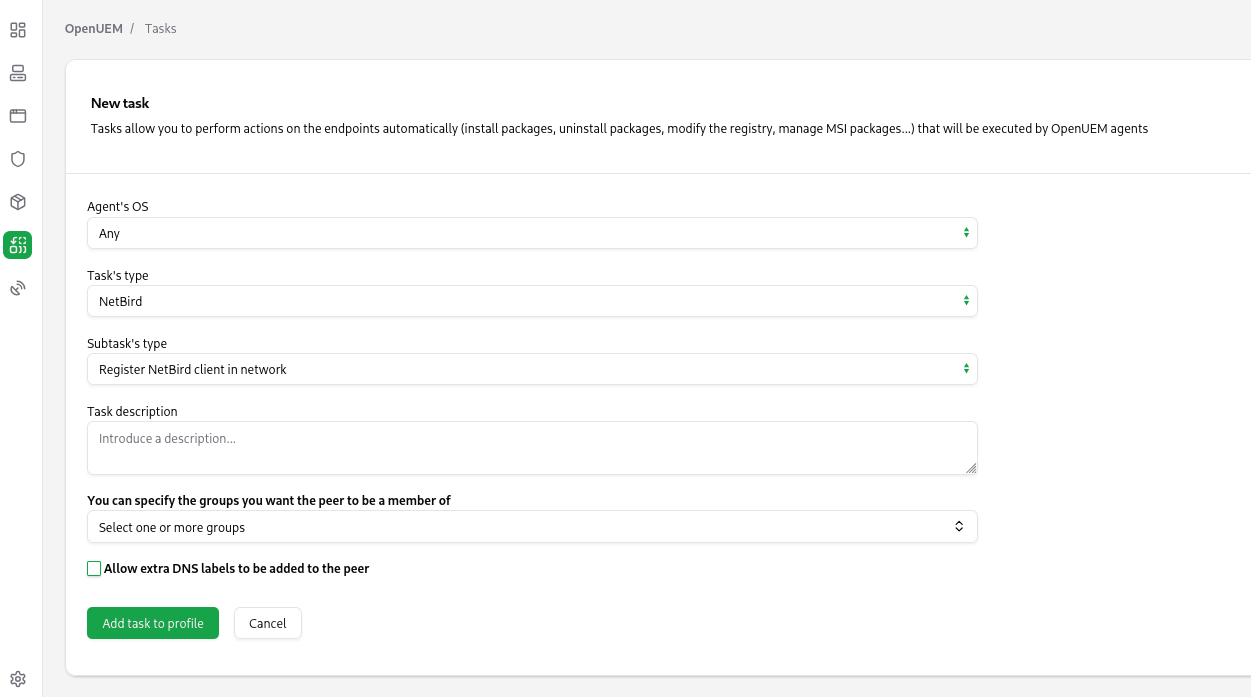Open the Security shield section
Image resolution: width=1251 pixels, height=697 pixels.
17,158
